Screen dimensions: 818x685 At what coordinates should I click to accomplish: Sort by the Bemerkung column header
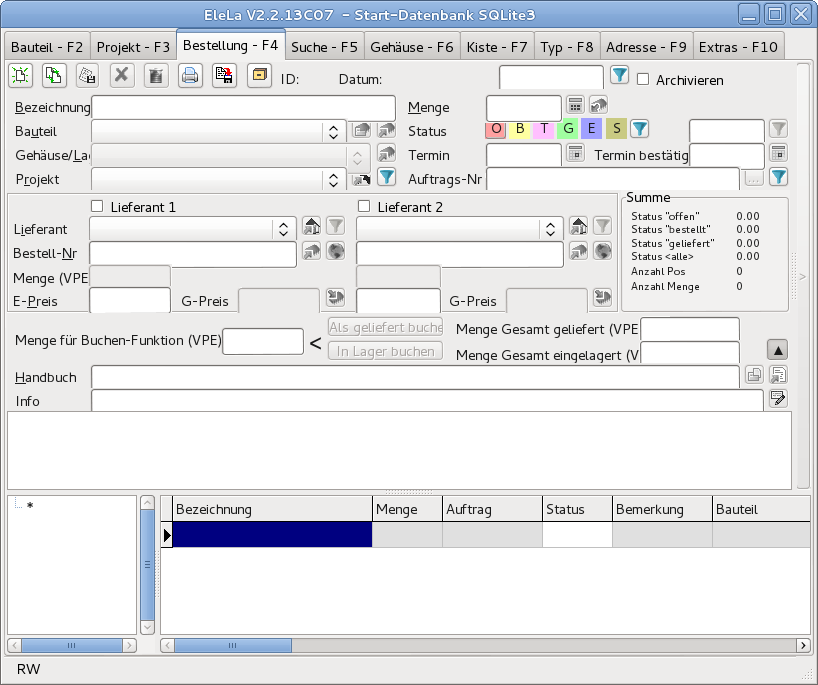pyautogui.click(x=662, y=509)
